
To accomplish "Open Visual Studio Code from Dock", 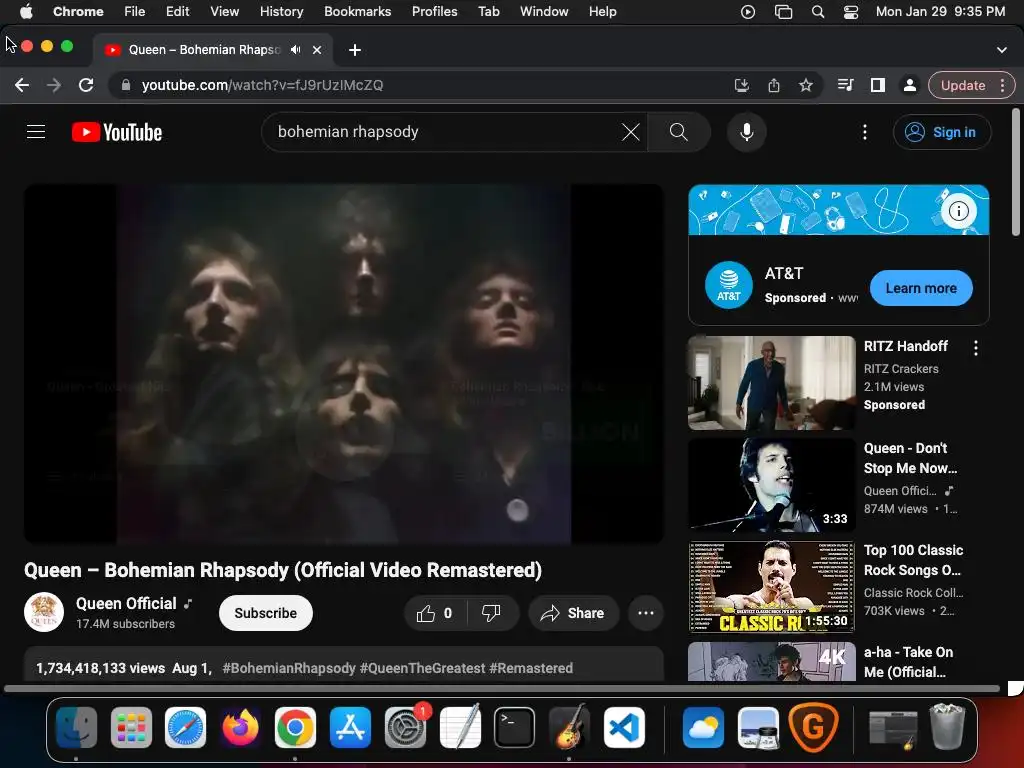I will 624,727.
